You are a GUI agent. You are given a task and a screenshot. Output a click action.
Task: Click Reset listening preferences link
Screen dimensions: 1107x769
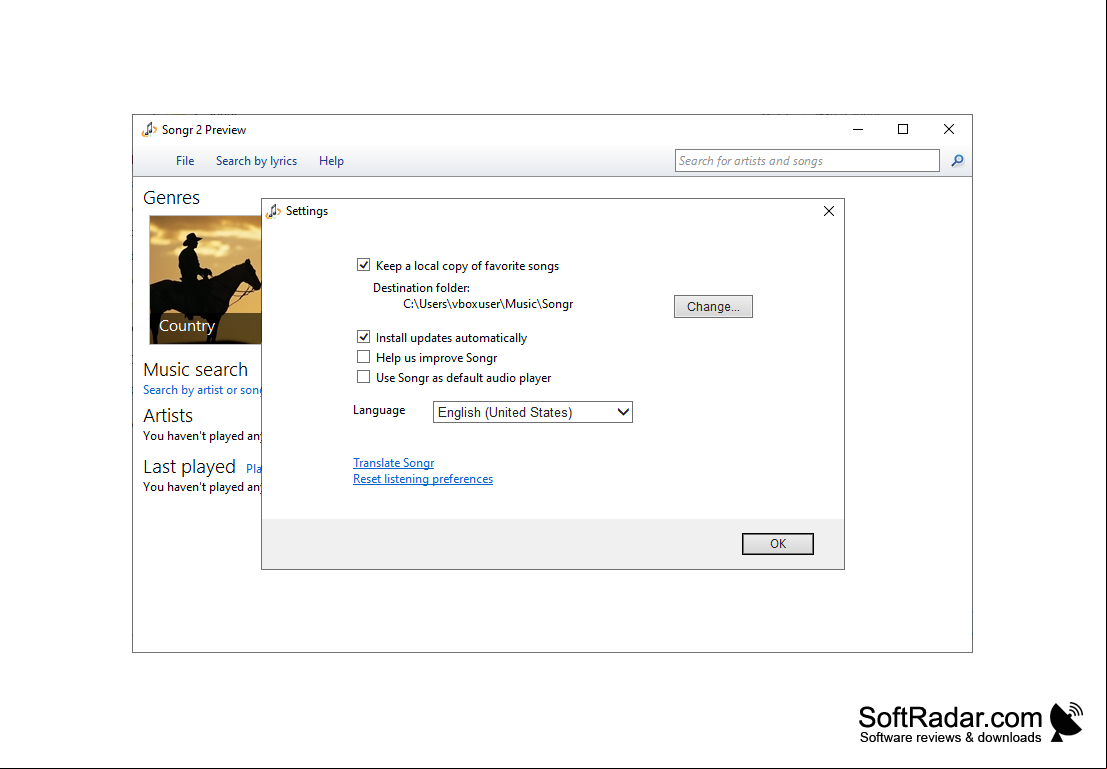point(423,479)
